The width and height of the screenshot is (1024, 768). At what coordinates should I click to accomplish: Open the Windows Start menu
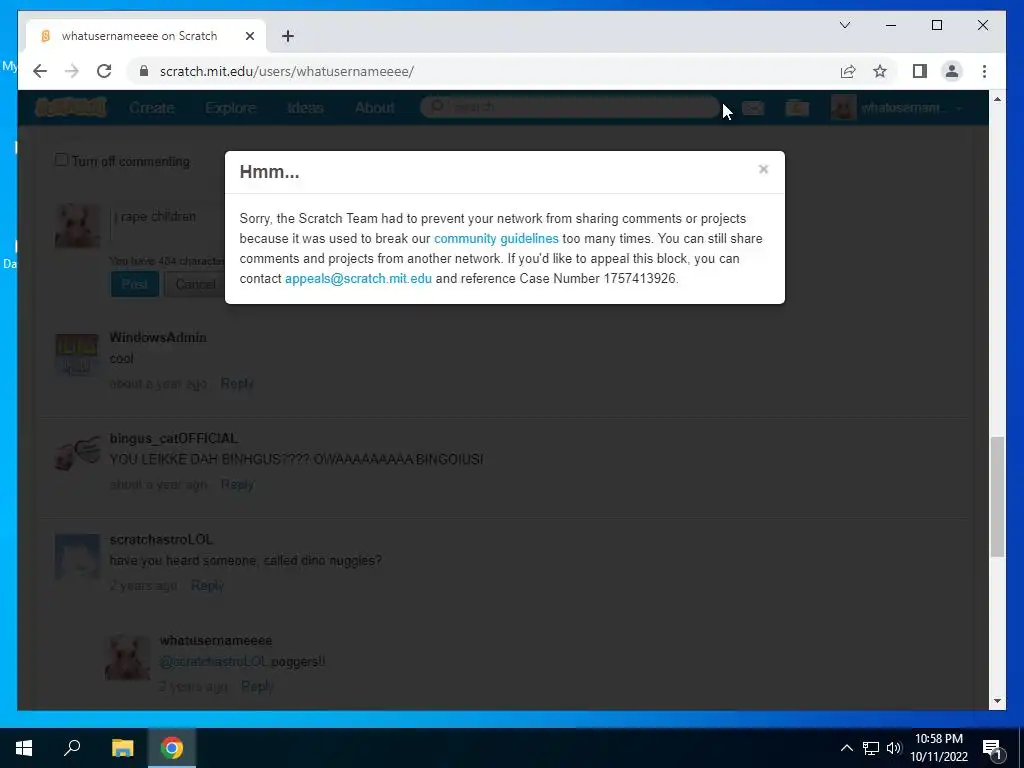coord(24,748)
